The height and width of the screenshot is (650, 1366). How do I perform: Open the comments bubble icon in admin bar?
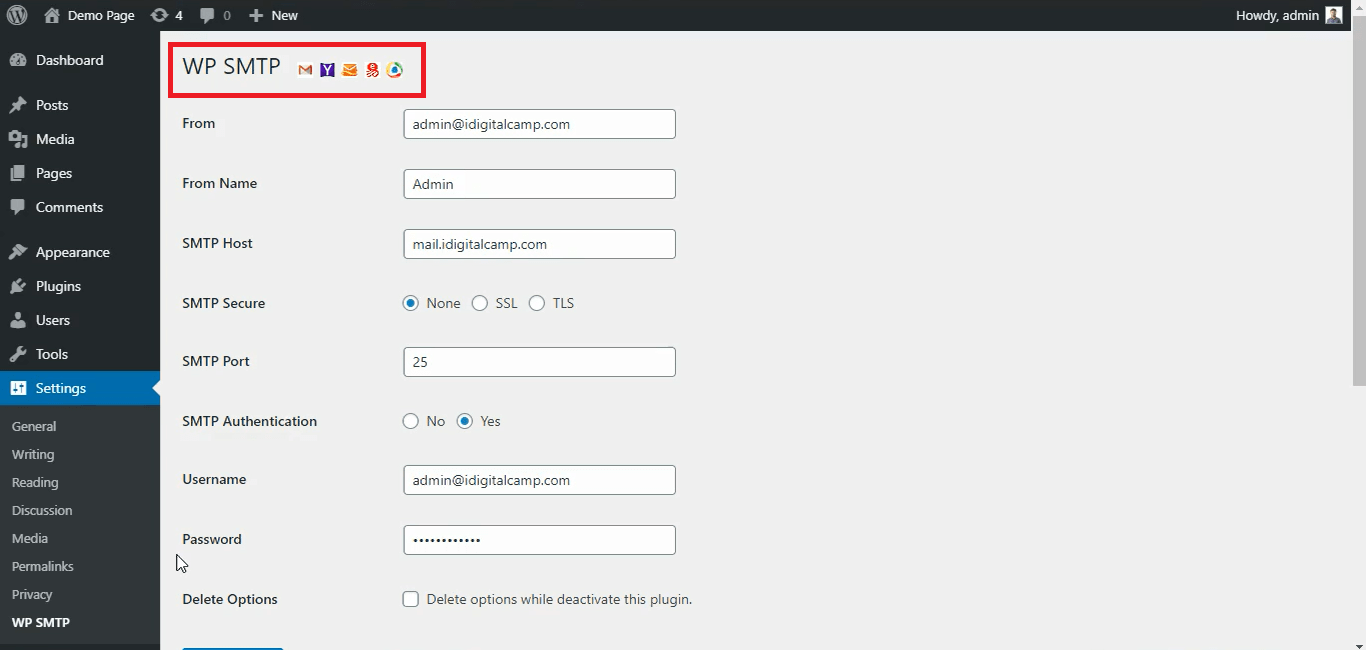(x=207, y=15)
